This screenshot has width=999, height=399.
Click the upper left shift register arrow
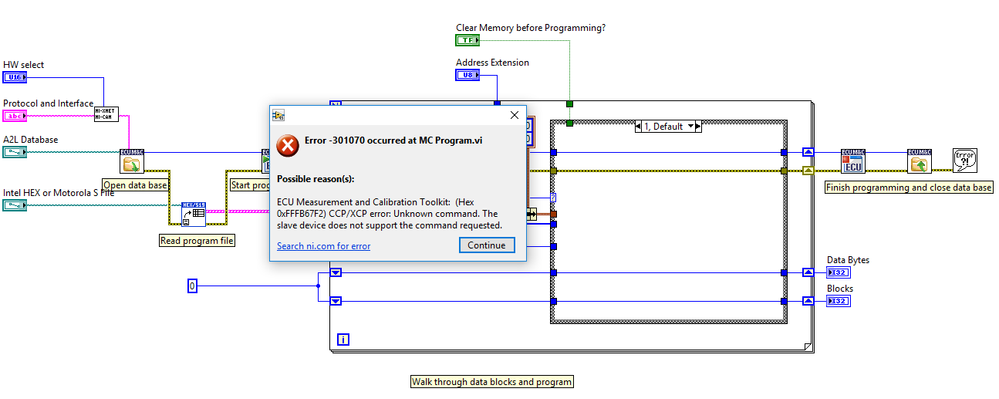tap(336, 272)
